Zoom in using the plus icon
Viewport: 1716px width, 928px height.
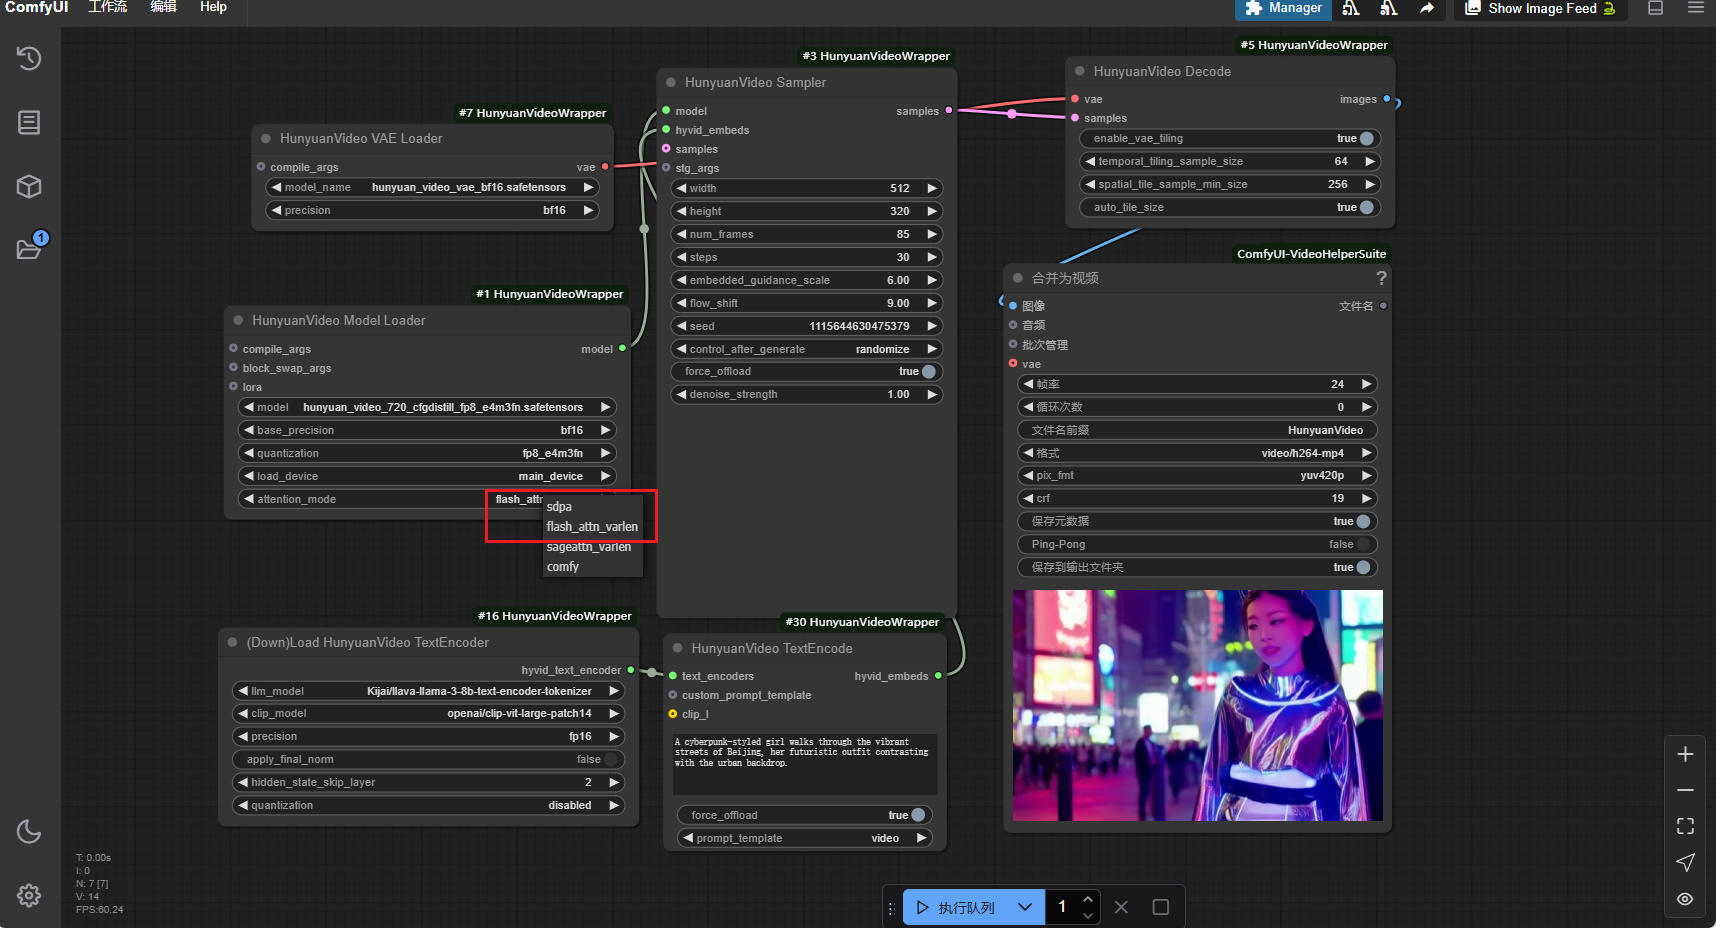point(1685,754)
